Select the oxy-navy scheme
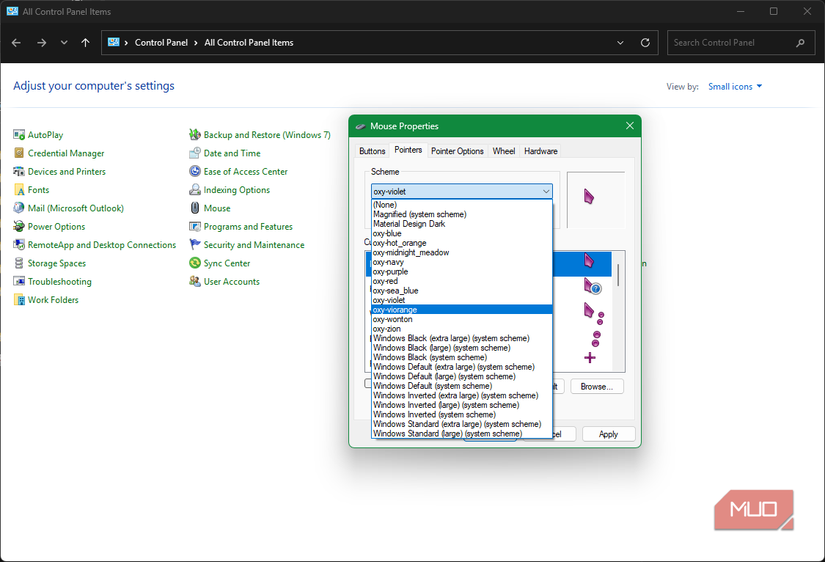This screenshot has width=825, height=562. point(461,262)
